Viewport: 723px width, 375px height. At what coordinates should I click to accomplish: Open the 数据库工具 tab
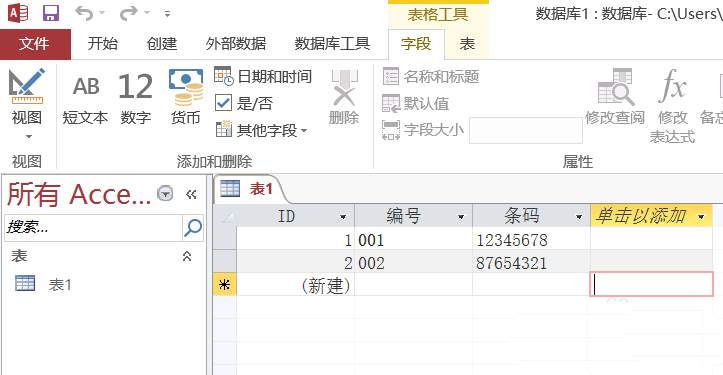tap(332, 44)
